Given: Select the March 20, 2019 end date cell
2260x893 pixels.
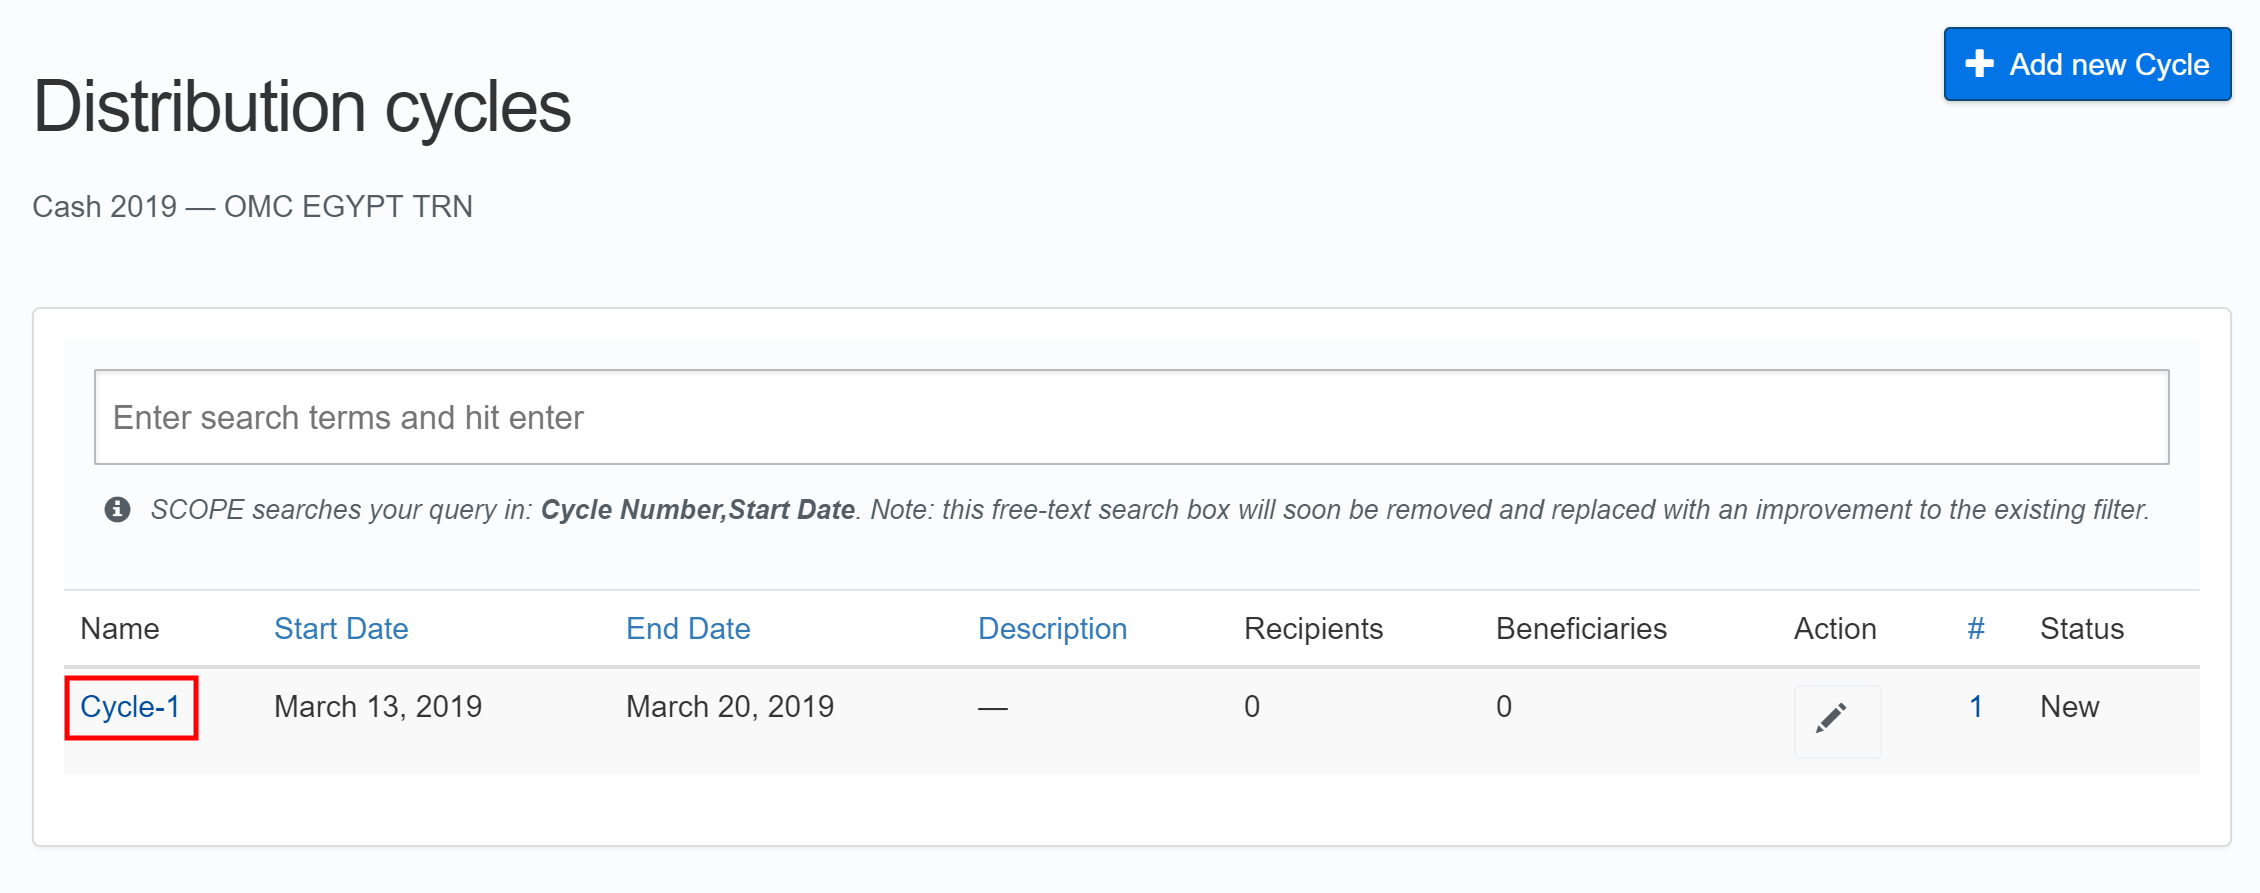Looking at the screenshot, I should tap(730, 707).
